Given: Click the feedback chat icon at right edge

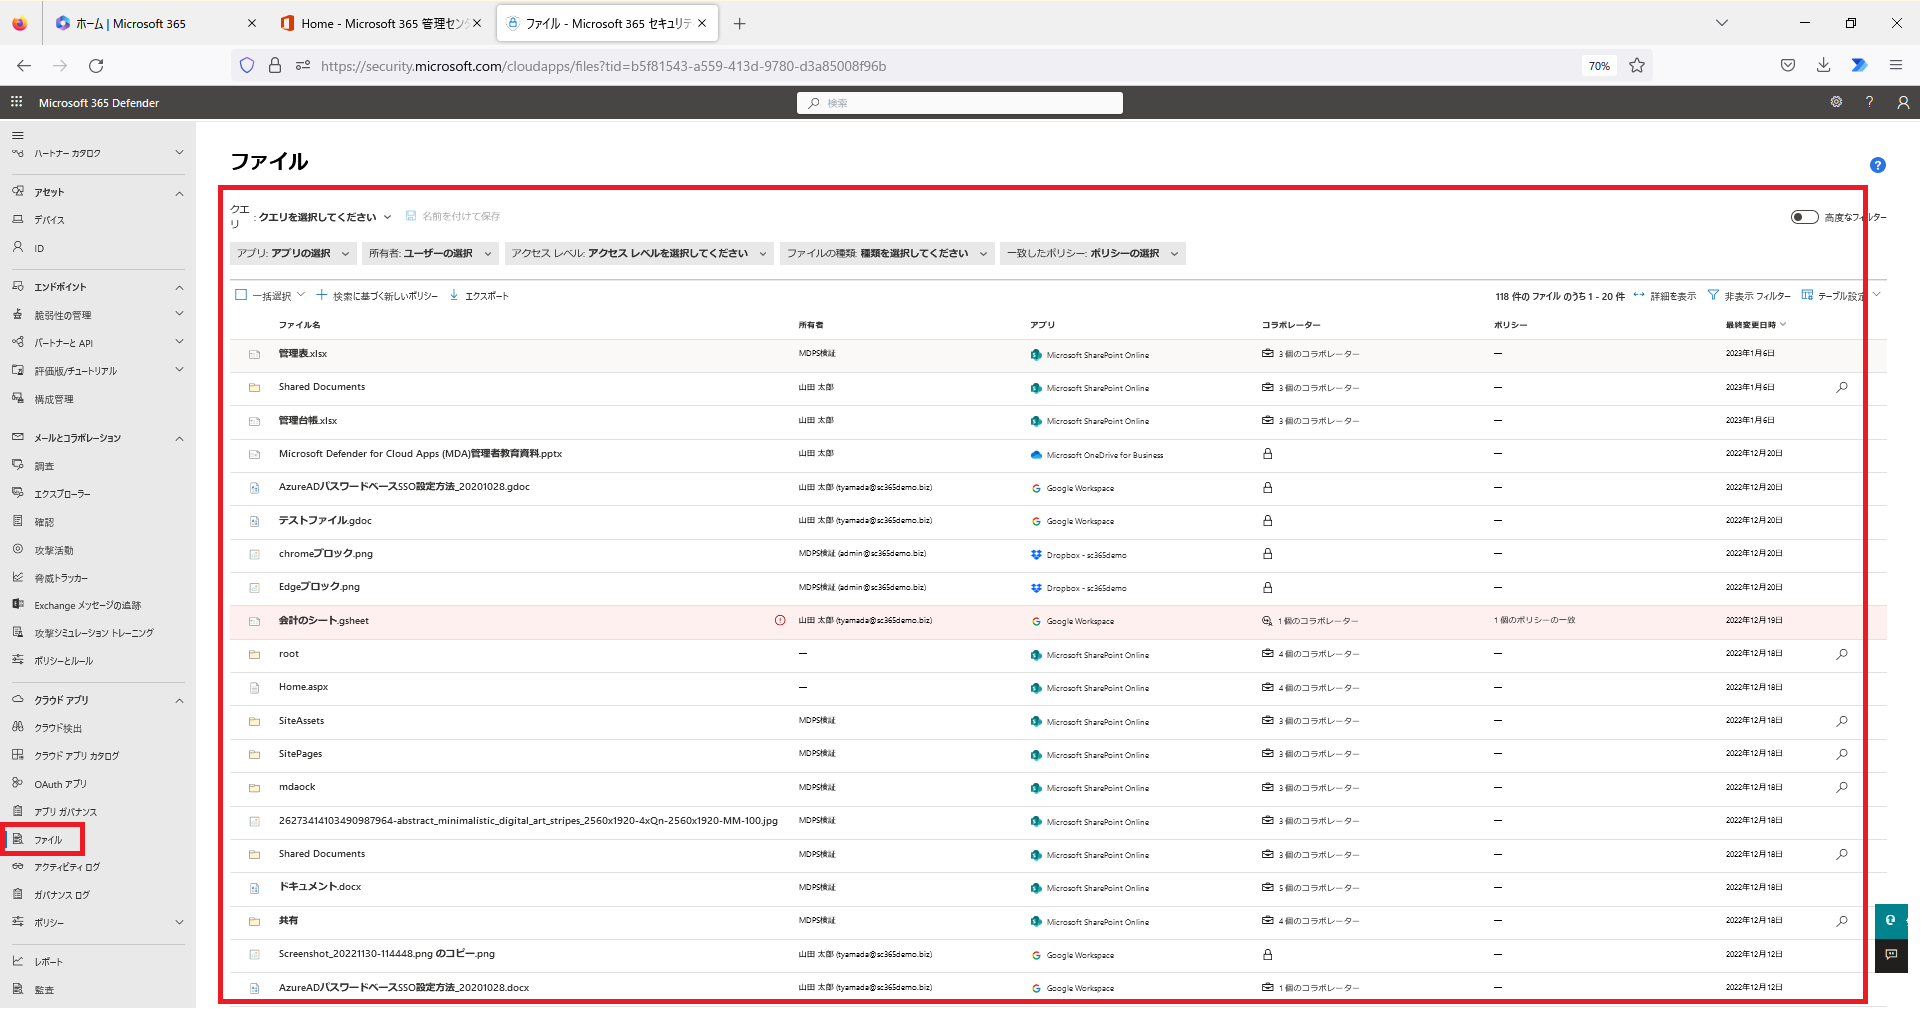Looking at the screenshot, I should click(1891, 955).
